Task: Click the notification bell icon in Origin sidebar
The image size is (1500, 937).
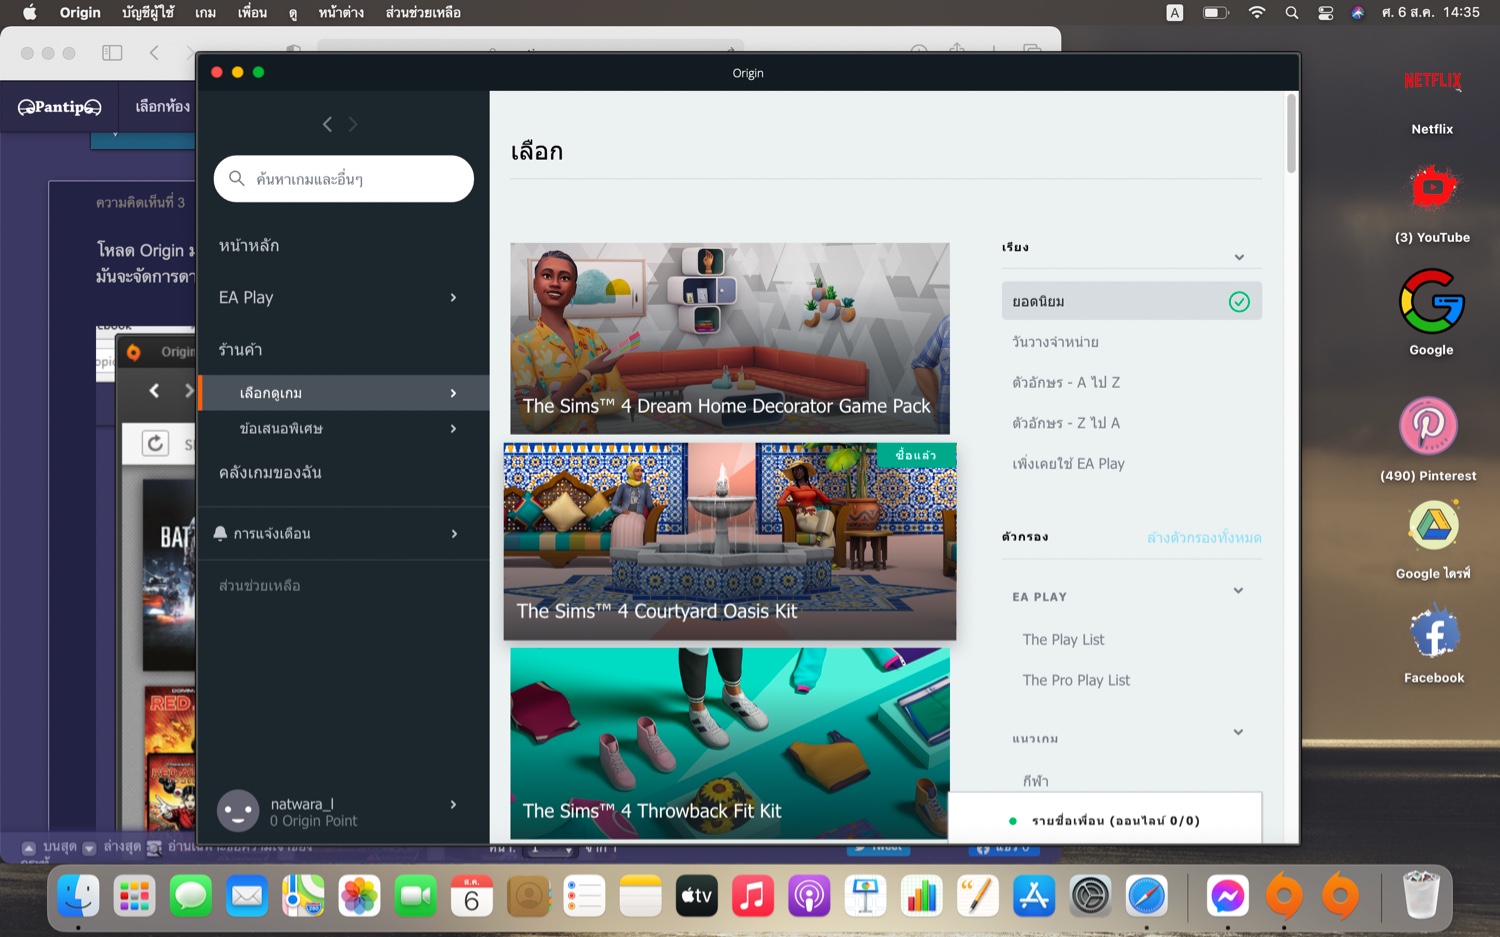Action: click(x=220, y=533)
